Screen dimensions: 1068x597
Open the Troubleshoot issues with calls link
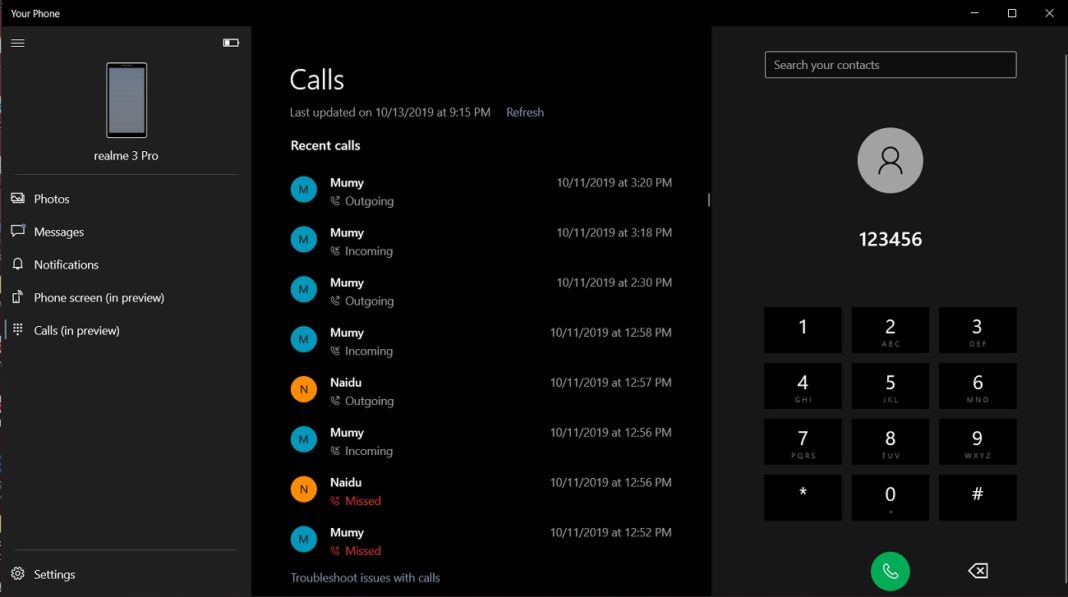[365, 577]
